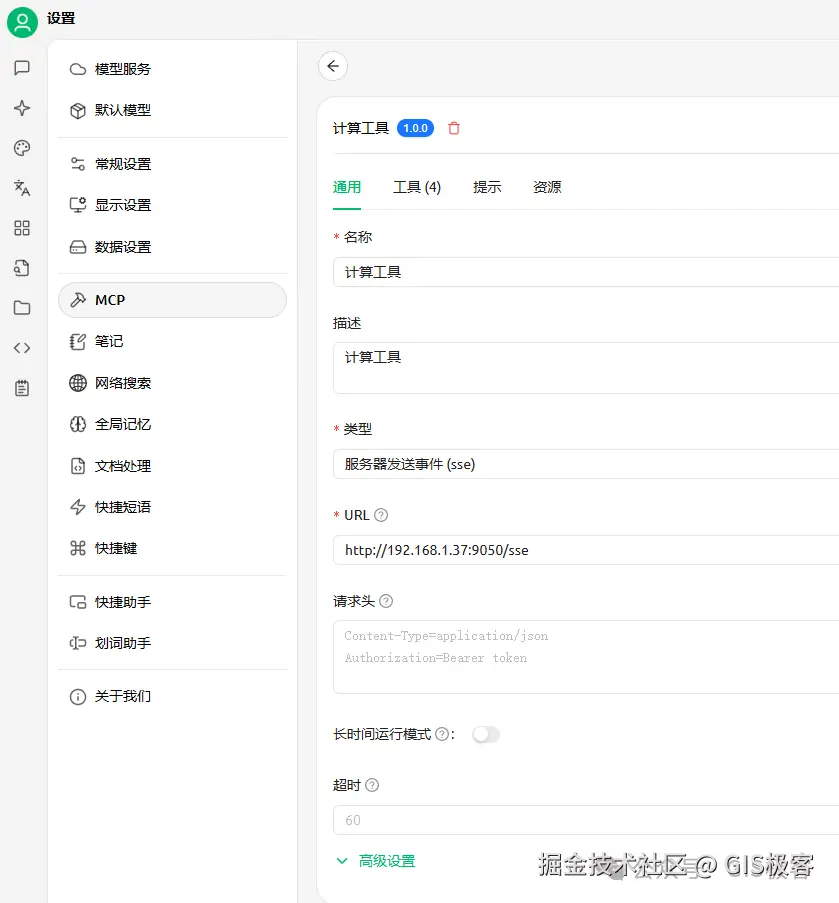Screen dimensions: 839x903
Task: Click the 超时 input field
Action: tap(586, 820)
